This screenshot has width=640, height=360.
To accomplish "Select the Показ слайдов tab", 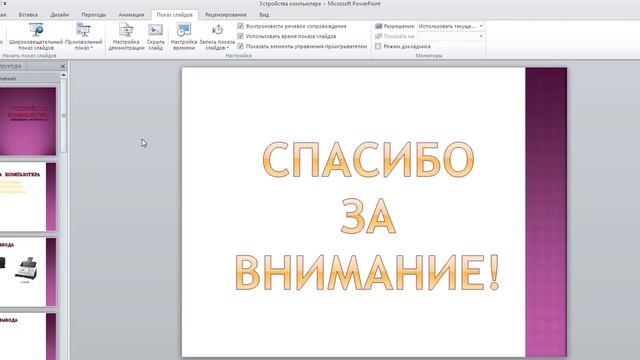I will pyautogui.click(x=175, y=15).
